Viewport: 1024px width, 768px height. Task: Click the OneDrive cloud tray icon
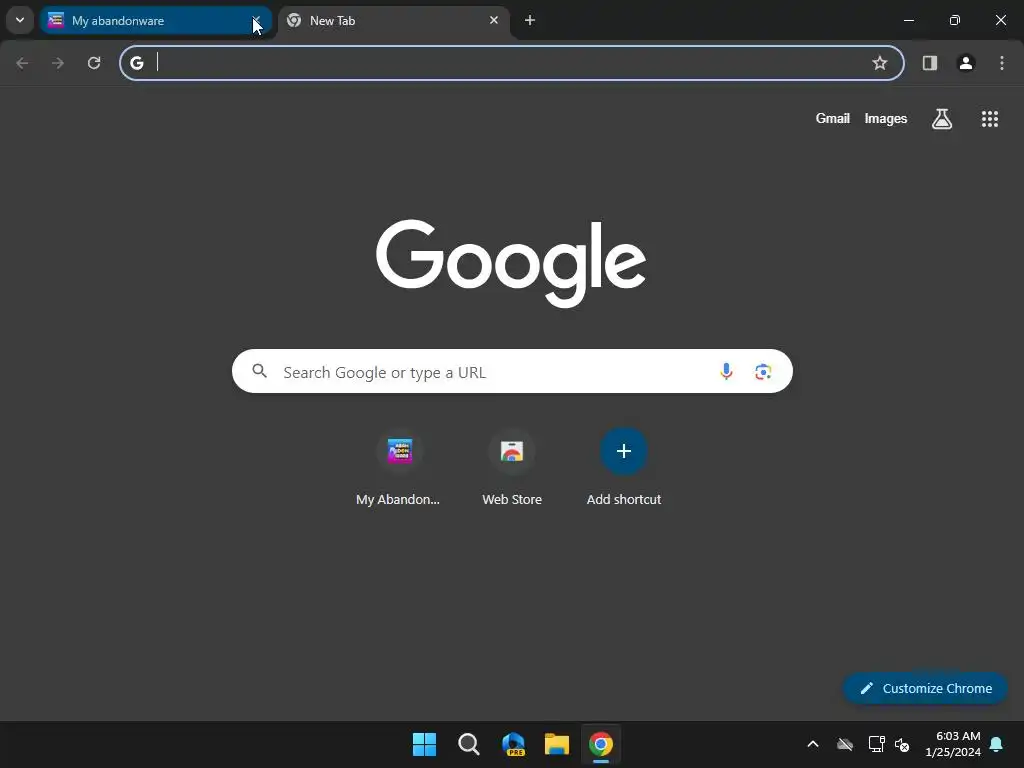tap(845, 744)
